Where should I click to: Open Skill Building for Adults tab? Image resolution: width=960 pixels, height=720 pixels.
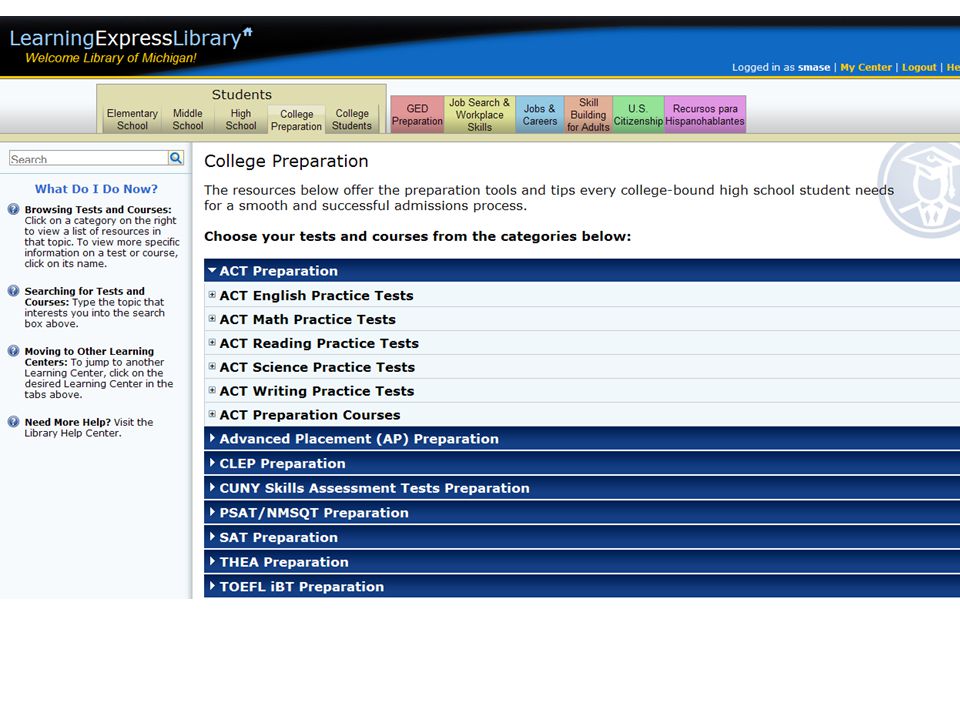tap(588, 114)
